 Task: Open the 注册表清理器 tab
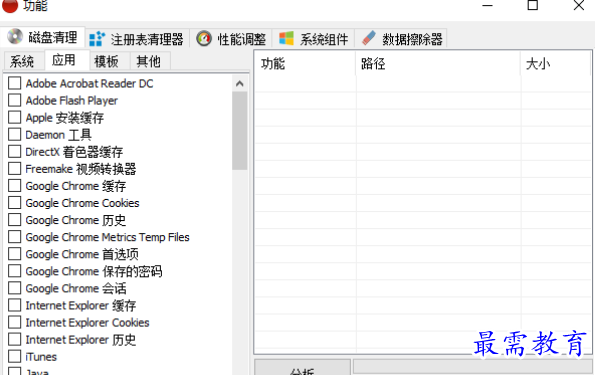point(137,39)
